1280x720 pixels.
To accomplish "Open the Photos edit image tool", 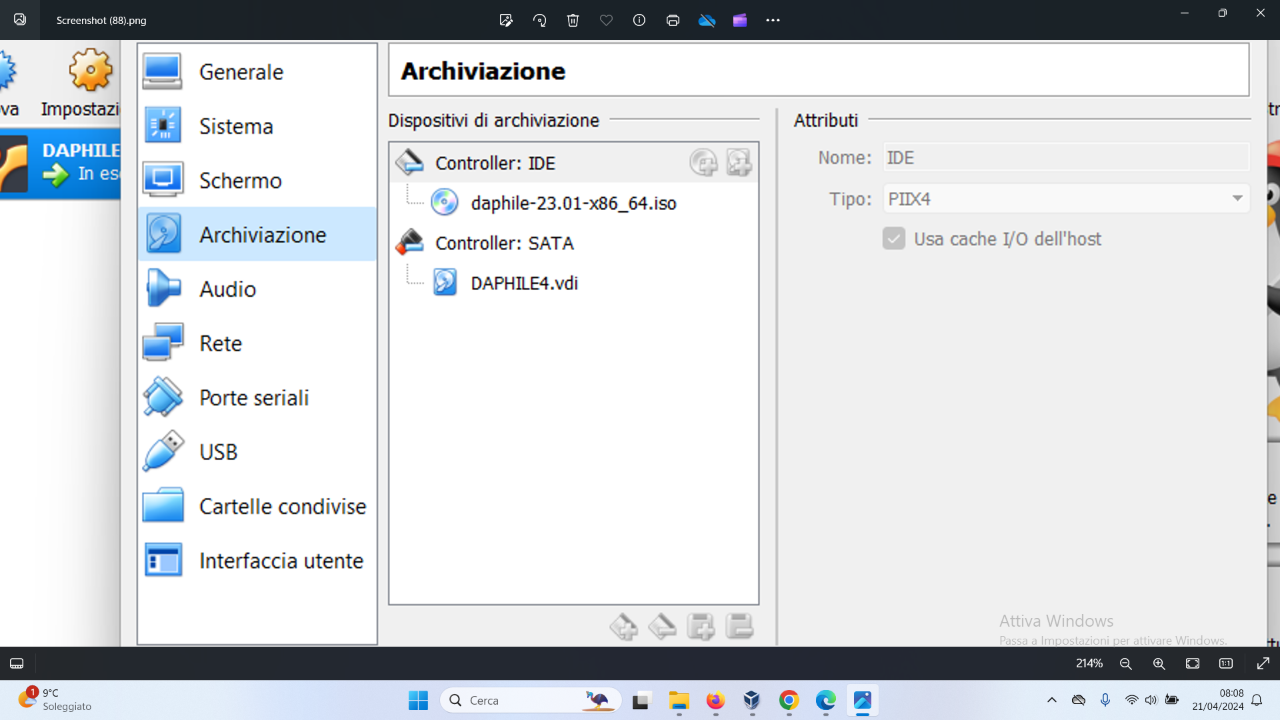I will pyautogui.click(x=506, y=20).
